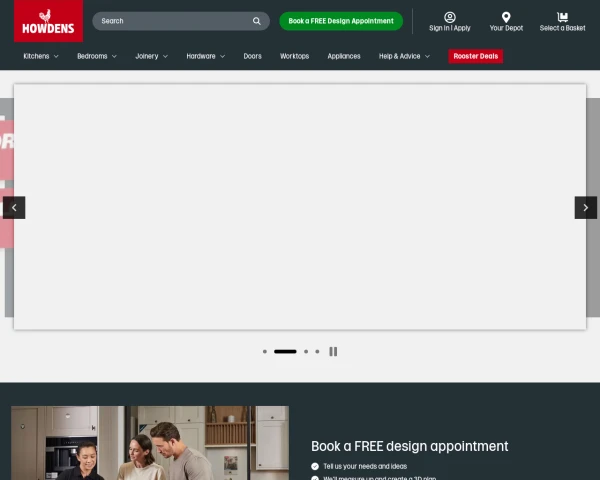Open the Worktops menu item
Image resolution: width=600 pixels, height=480 pixels.
click(x=294, y=56)
